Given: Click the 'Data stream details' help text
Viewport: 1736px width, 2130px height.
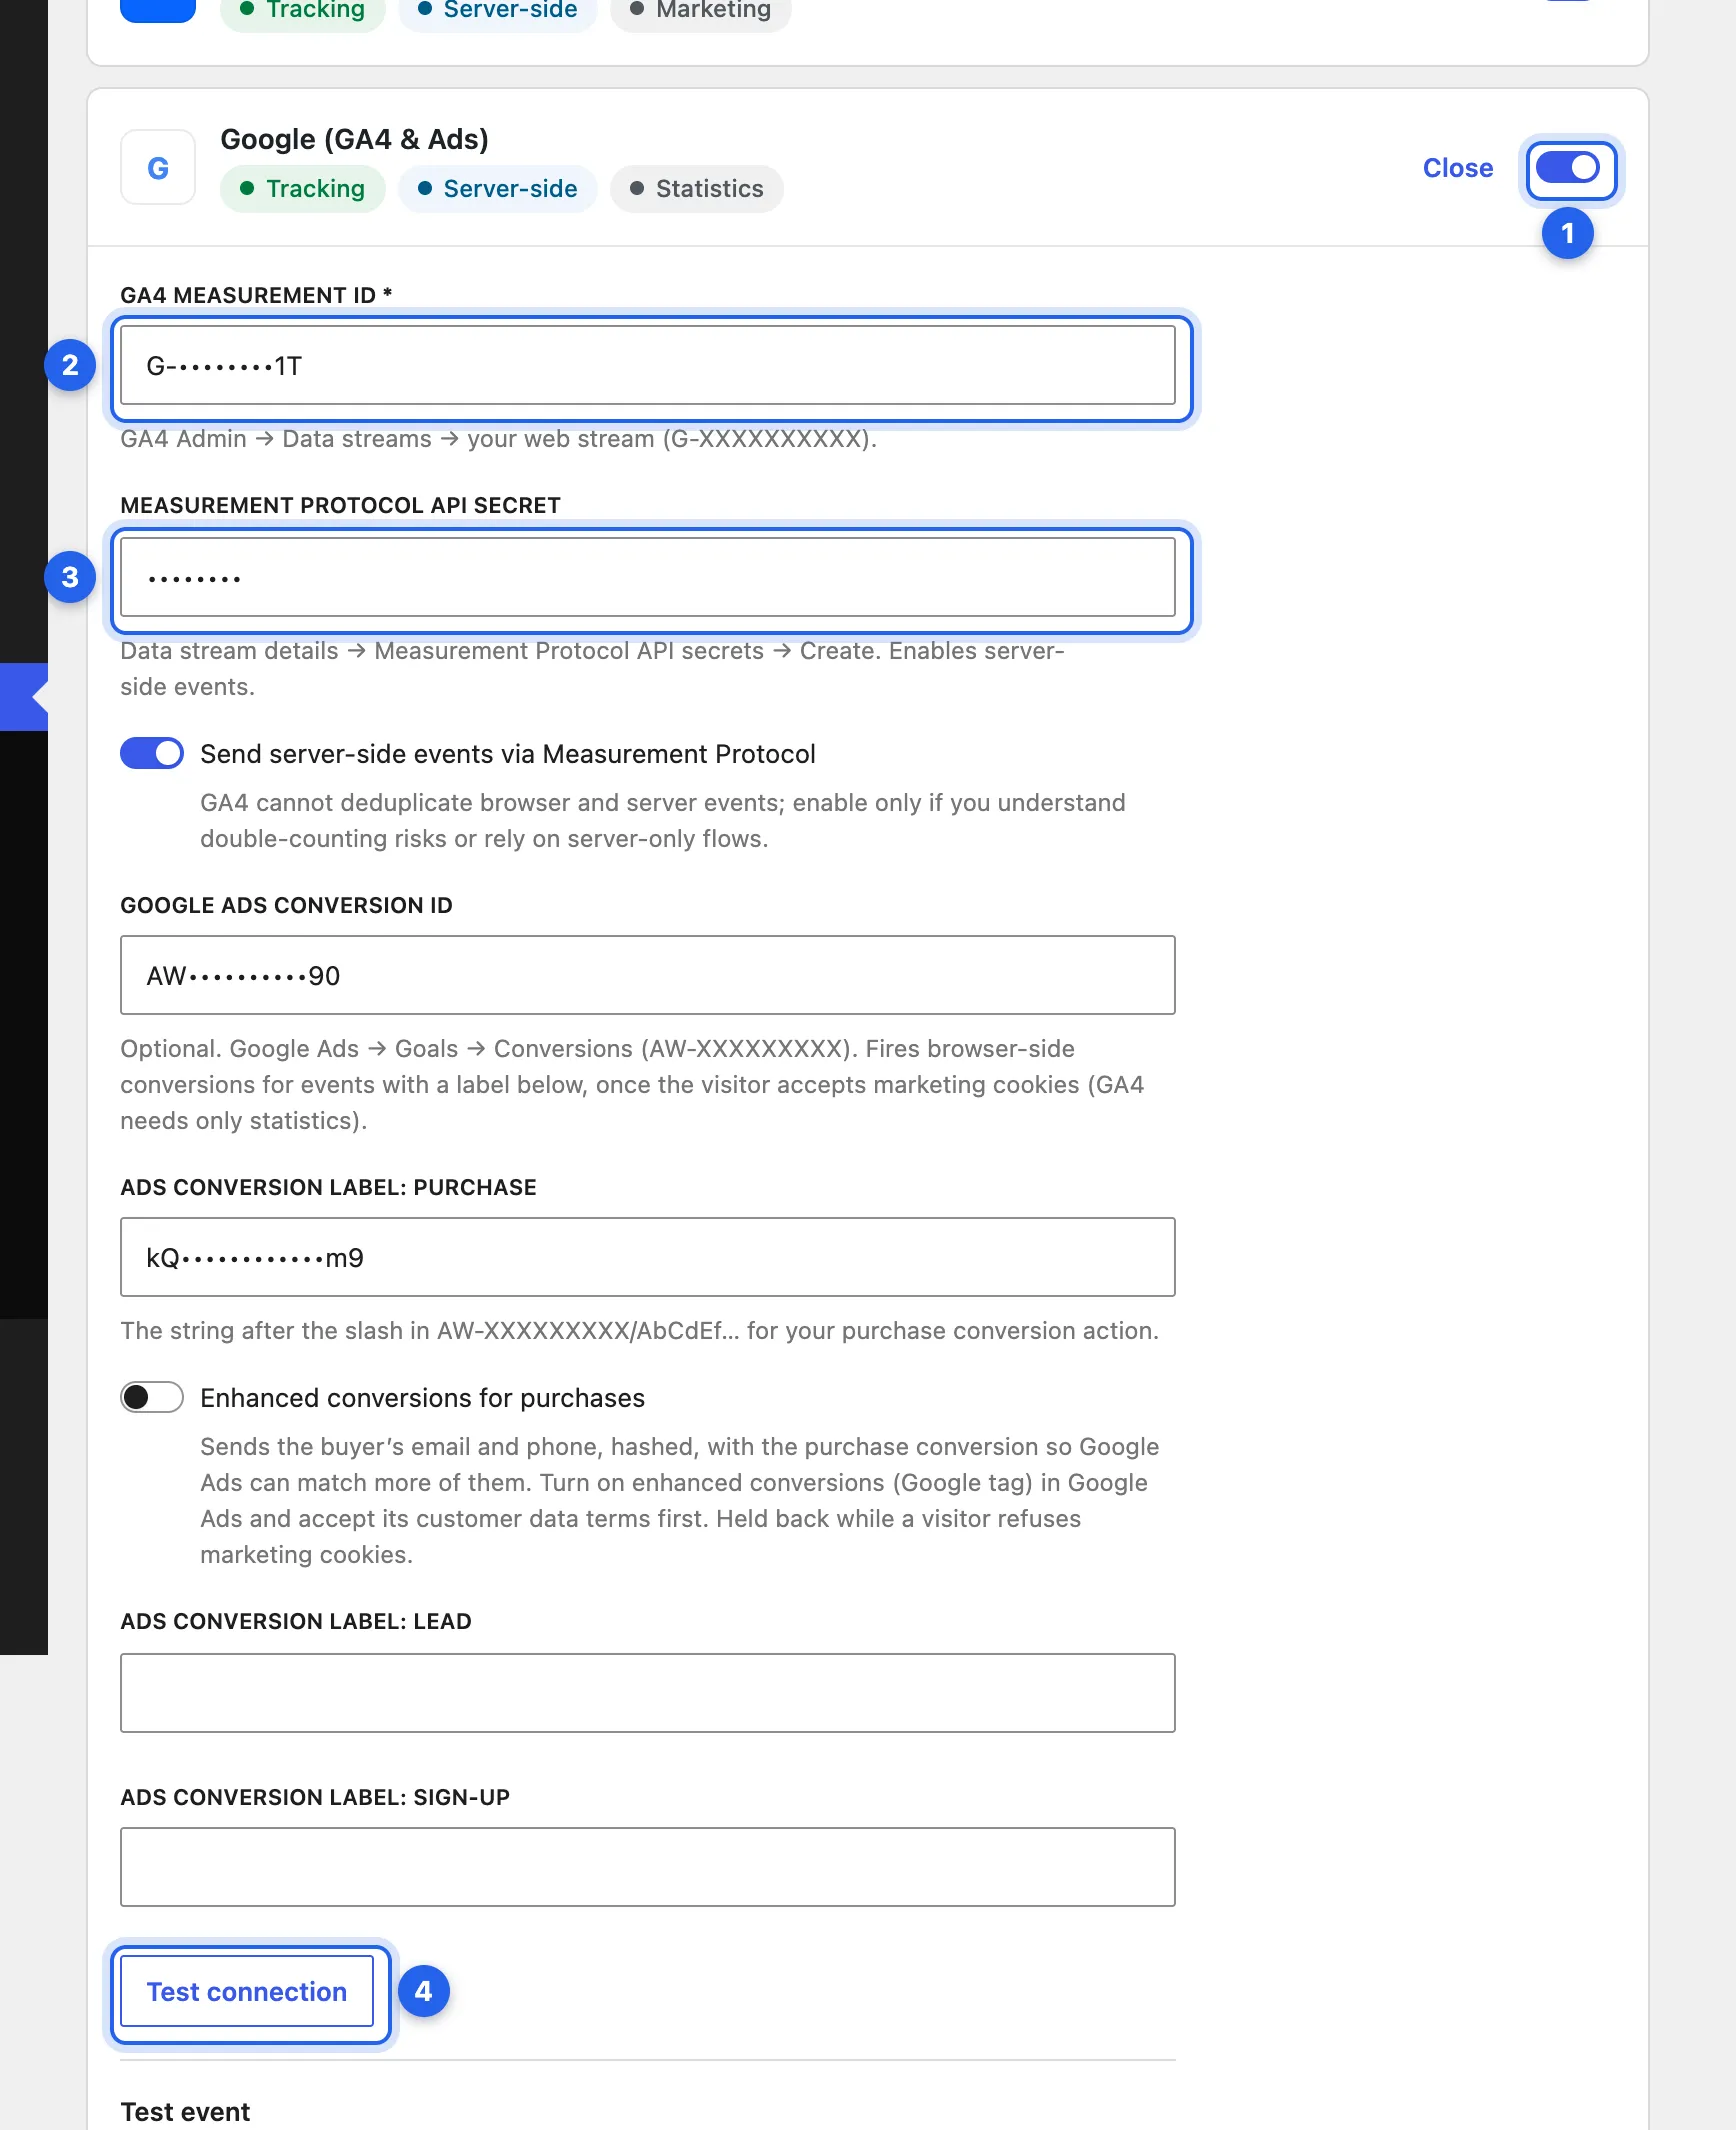Looking at the screenshot, I should pyautogui.click(x=592, y=668).
